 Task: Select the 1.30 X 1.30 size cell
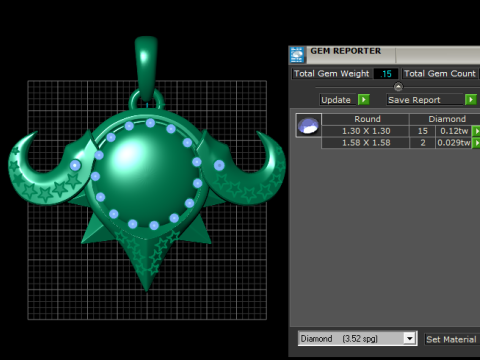366,131
